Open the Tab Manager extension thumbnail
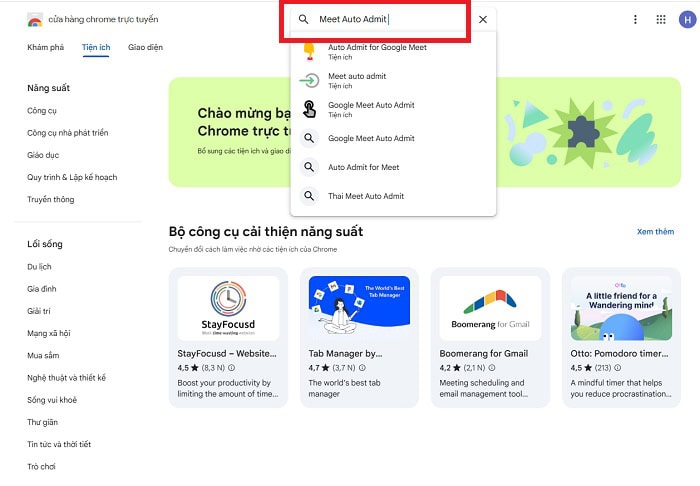 coord(359,308)
